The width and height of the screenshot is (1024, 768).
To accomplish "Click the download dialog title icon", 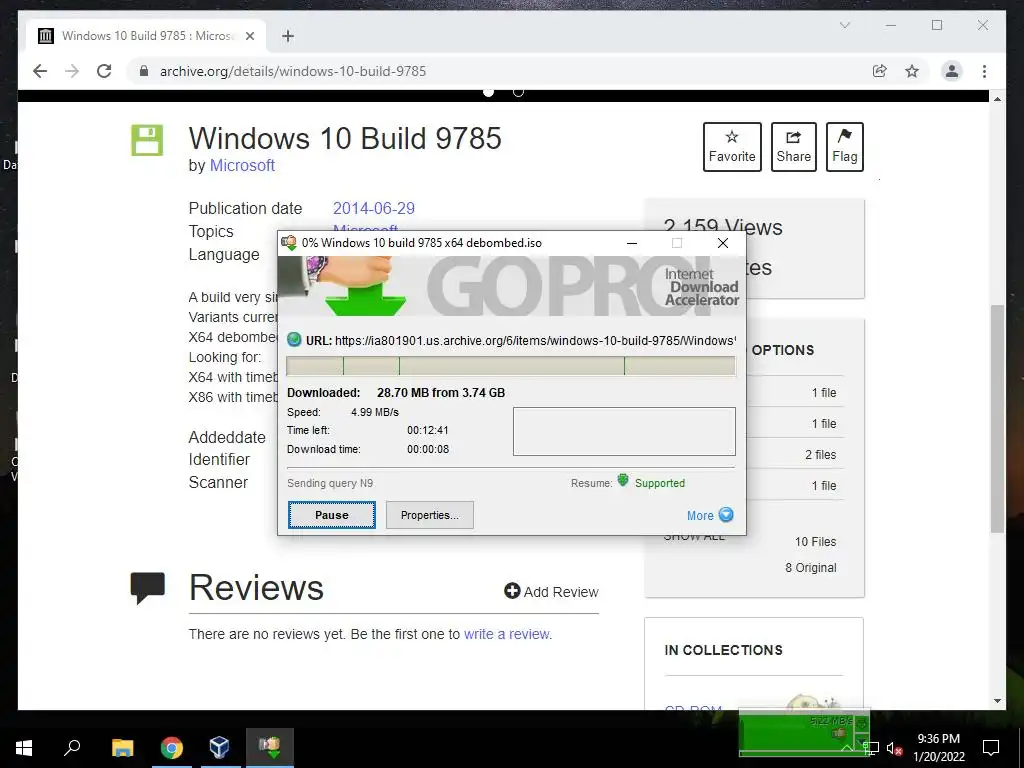I will pyautogui.click(x=289, y=243).
